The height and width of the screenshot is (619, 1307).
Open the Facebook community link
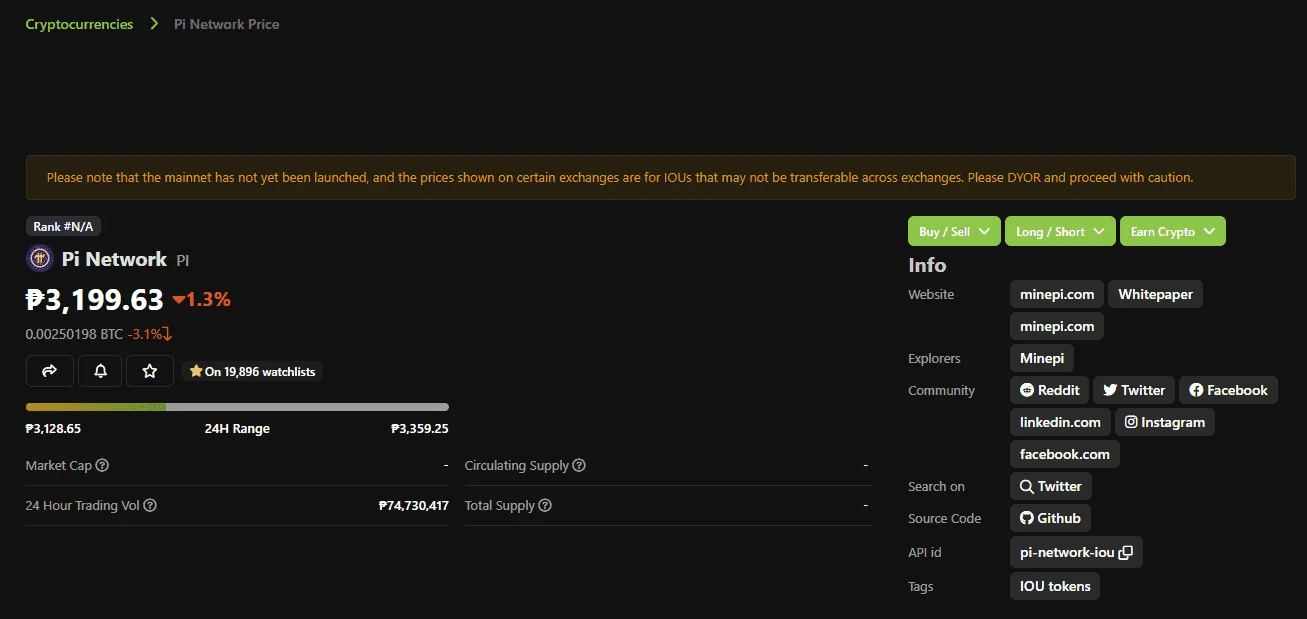1228,390
